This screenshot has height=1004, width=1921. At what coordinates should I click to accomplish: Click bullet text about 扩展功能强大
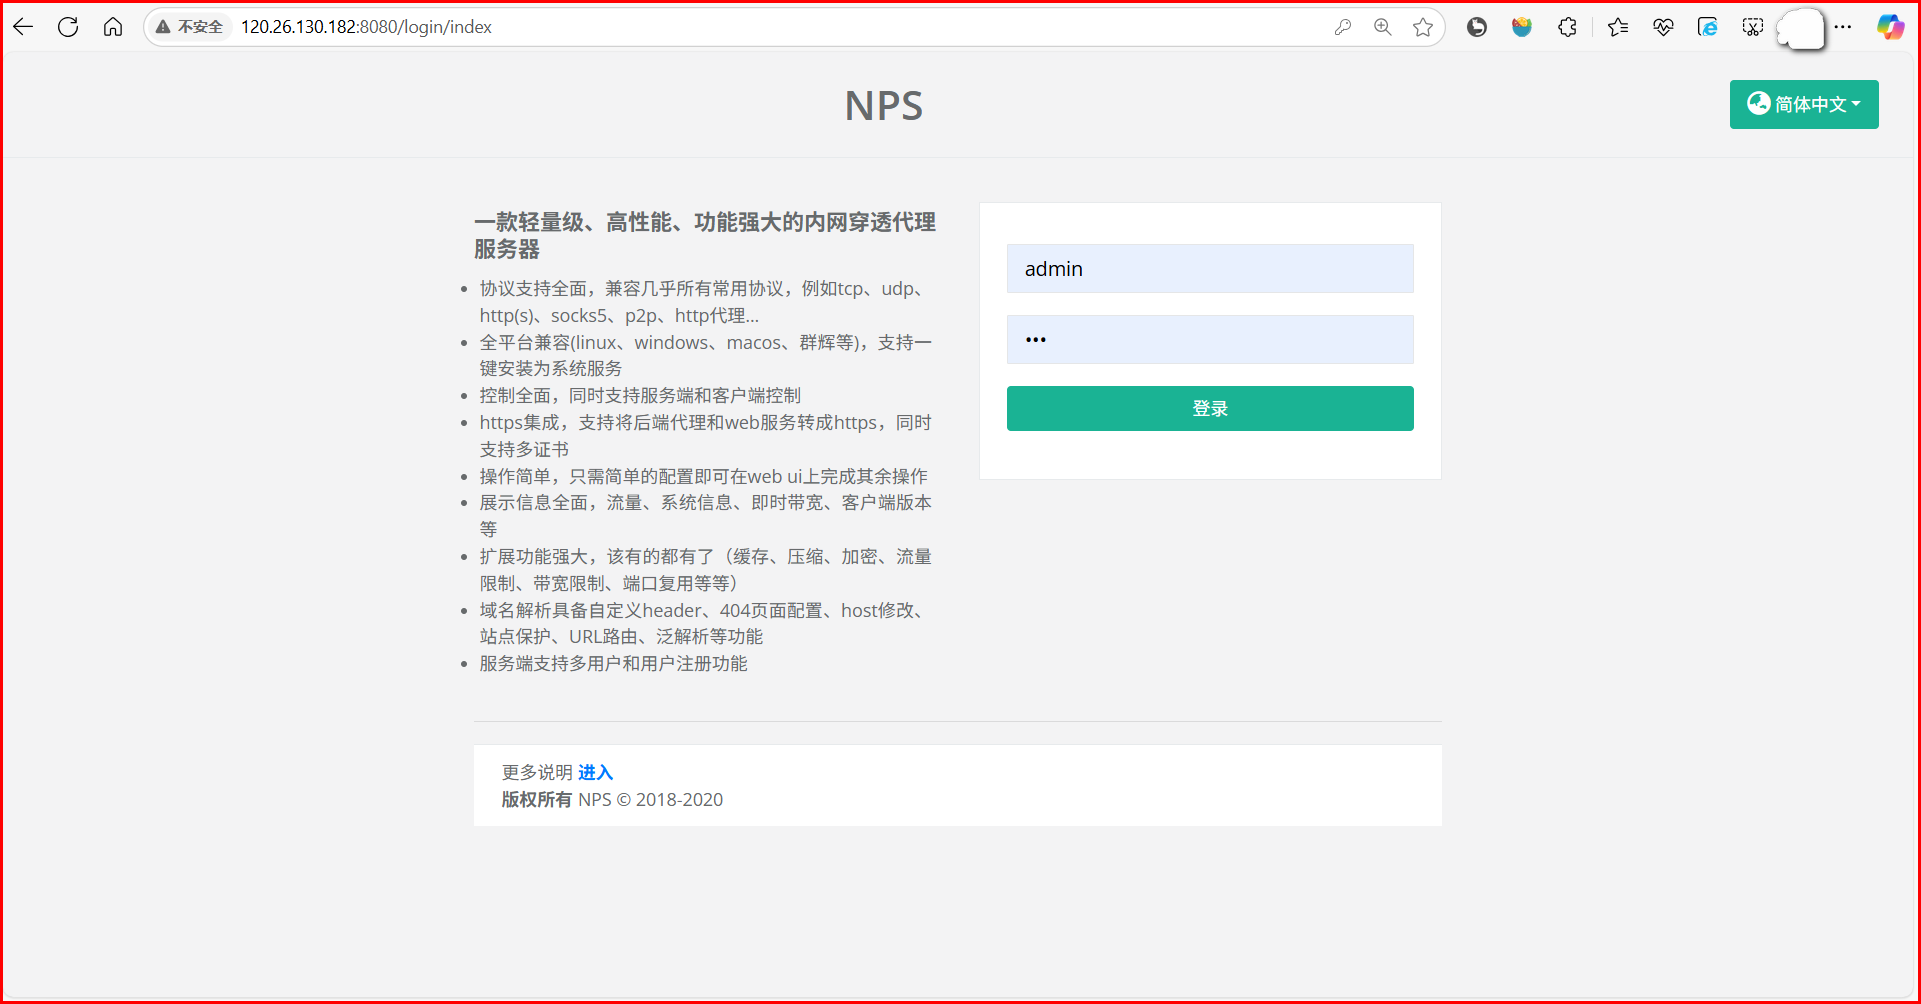coord(705,570)
